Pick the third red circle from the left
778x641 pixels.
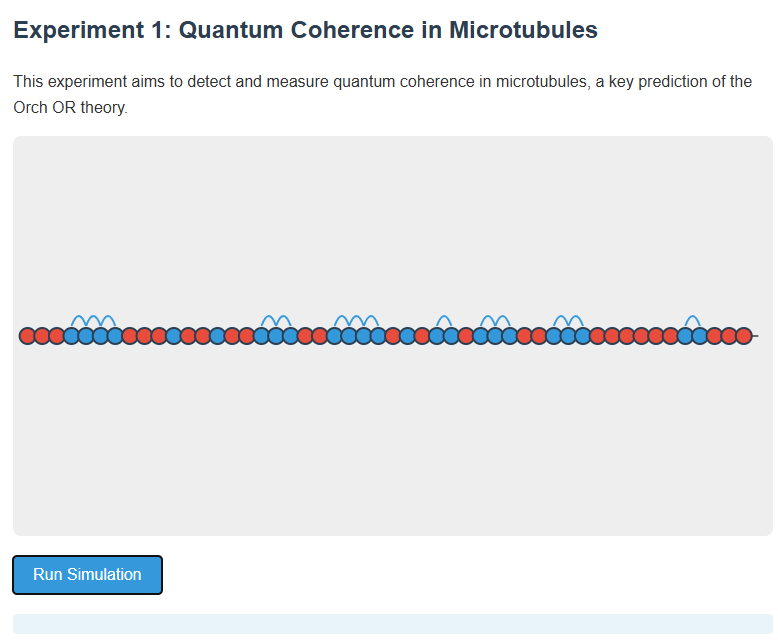tap(56, 336)
